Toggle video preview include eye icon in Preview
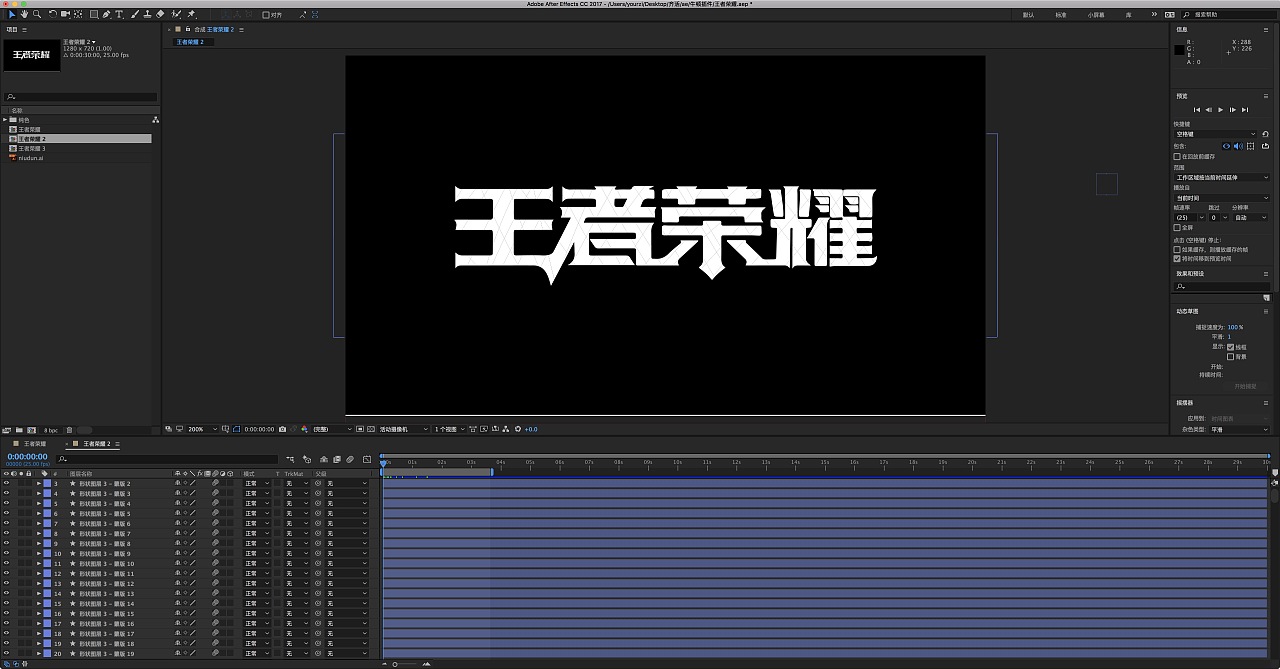Viewport: 1280px width, 669px height. 1227,146
